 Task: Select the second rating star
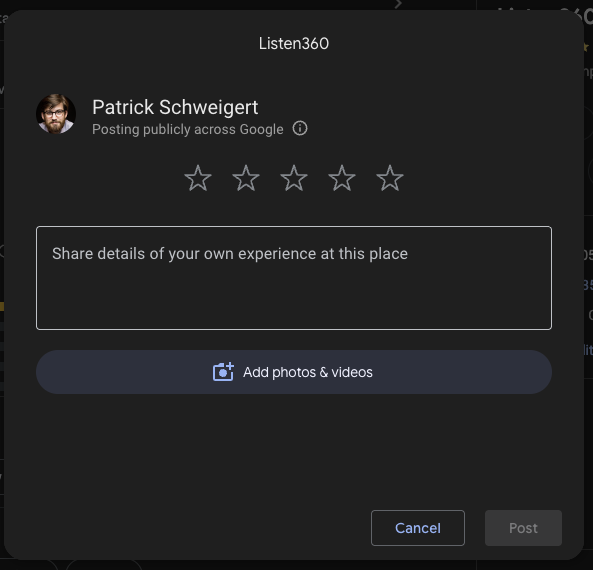coord(246,178)
